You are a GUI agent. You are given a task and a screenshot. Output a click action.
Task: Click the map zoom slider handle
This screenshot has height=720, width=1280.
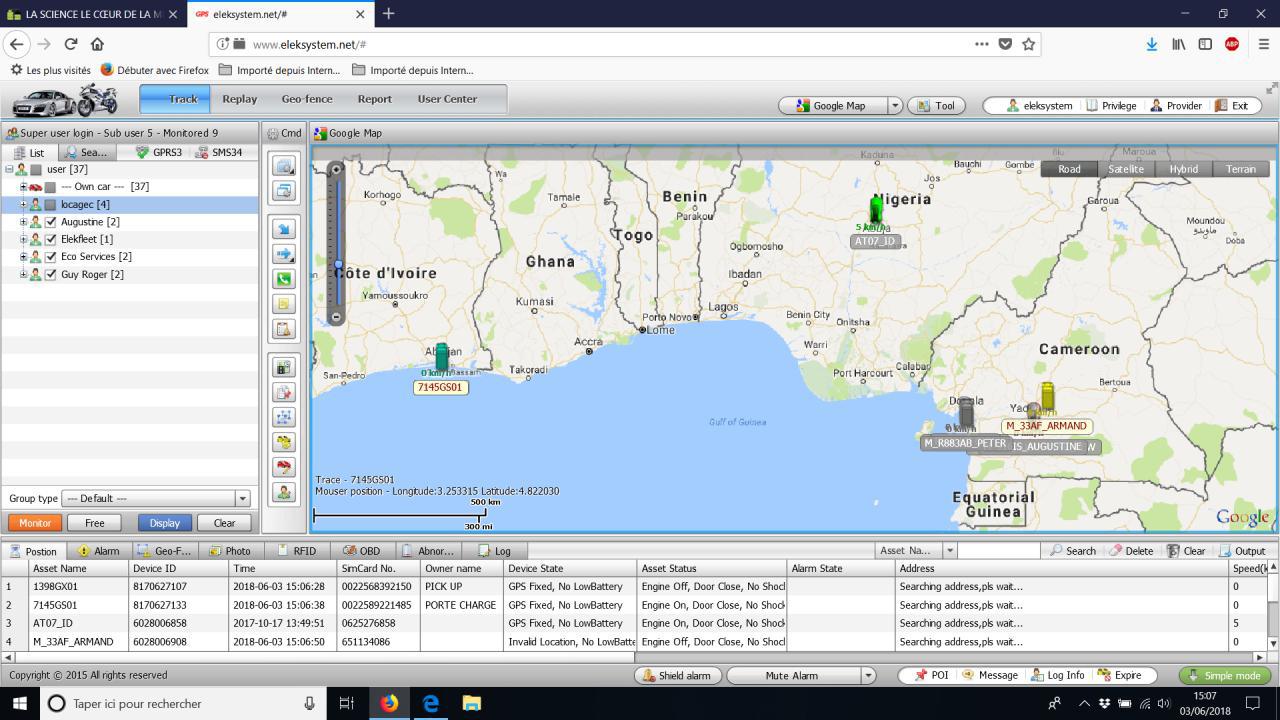tap(338, 264)
